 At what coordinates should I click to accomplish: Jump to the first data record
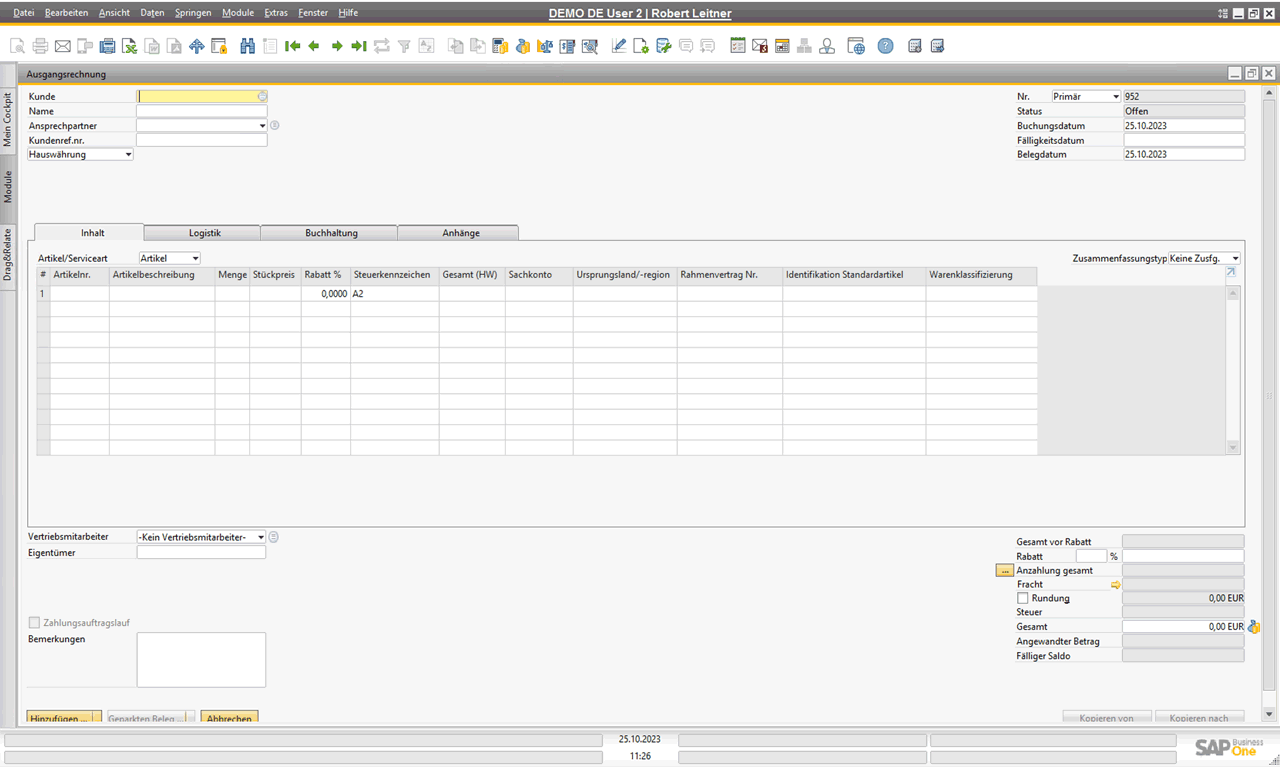point(292,46)
